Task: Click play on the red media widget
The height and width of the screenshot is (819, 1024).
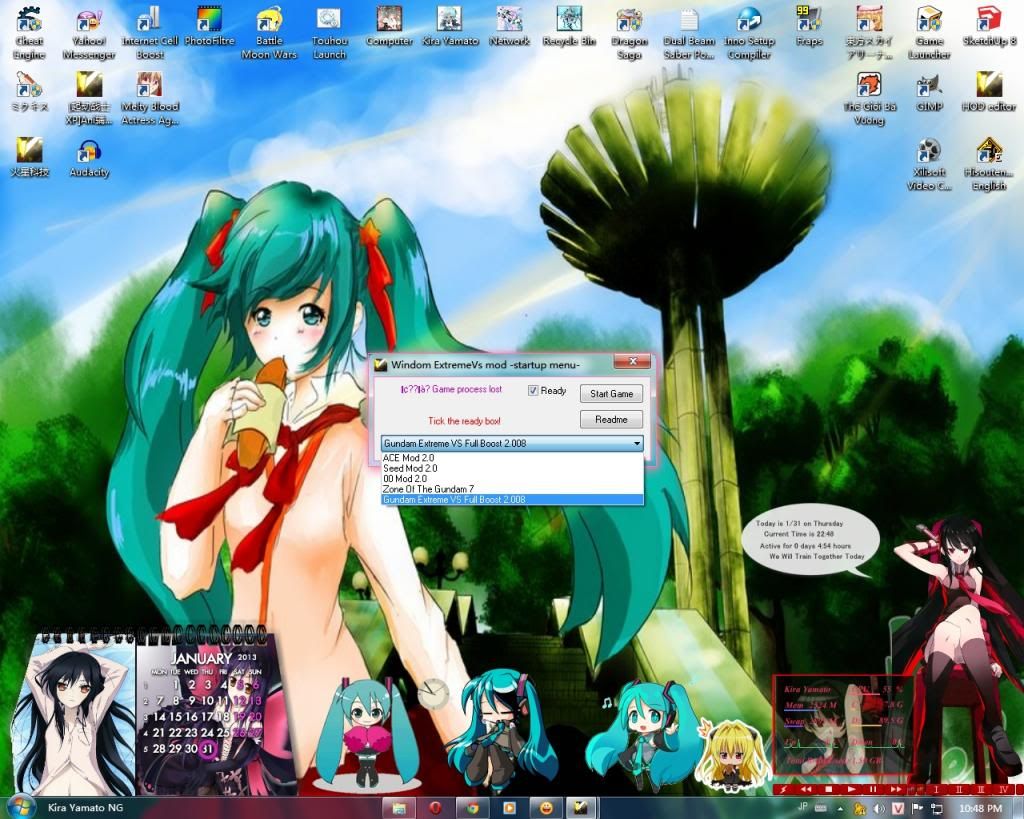Action: click(851, 789)
